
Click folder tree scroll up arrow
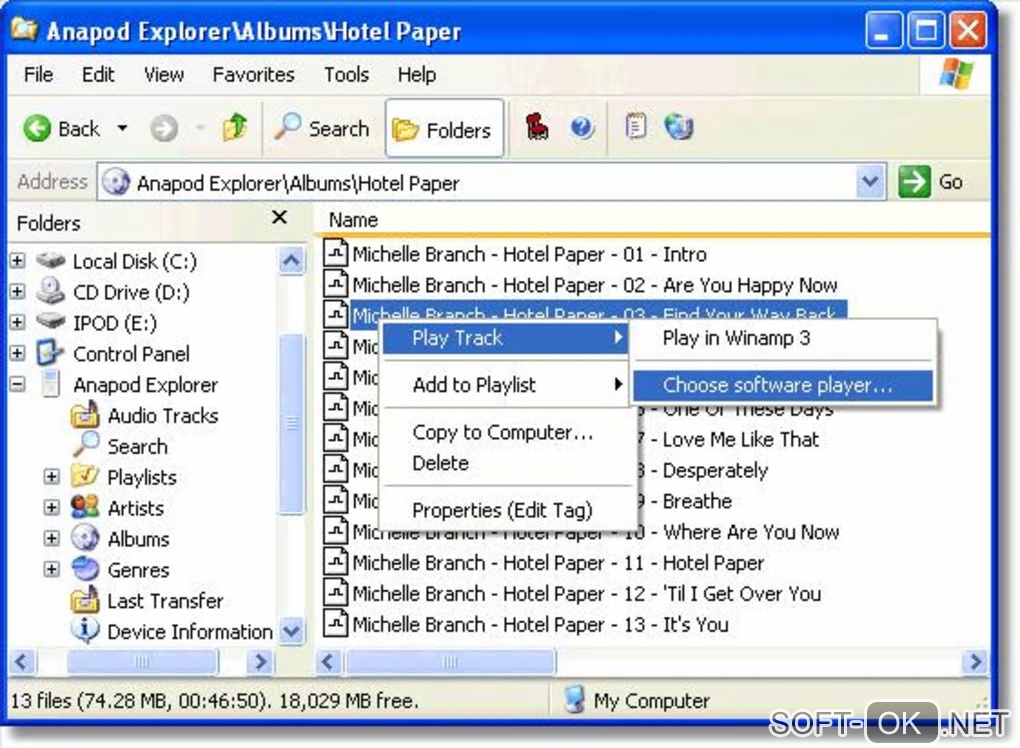[x=291, y=261]
